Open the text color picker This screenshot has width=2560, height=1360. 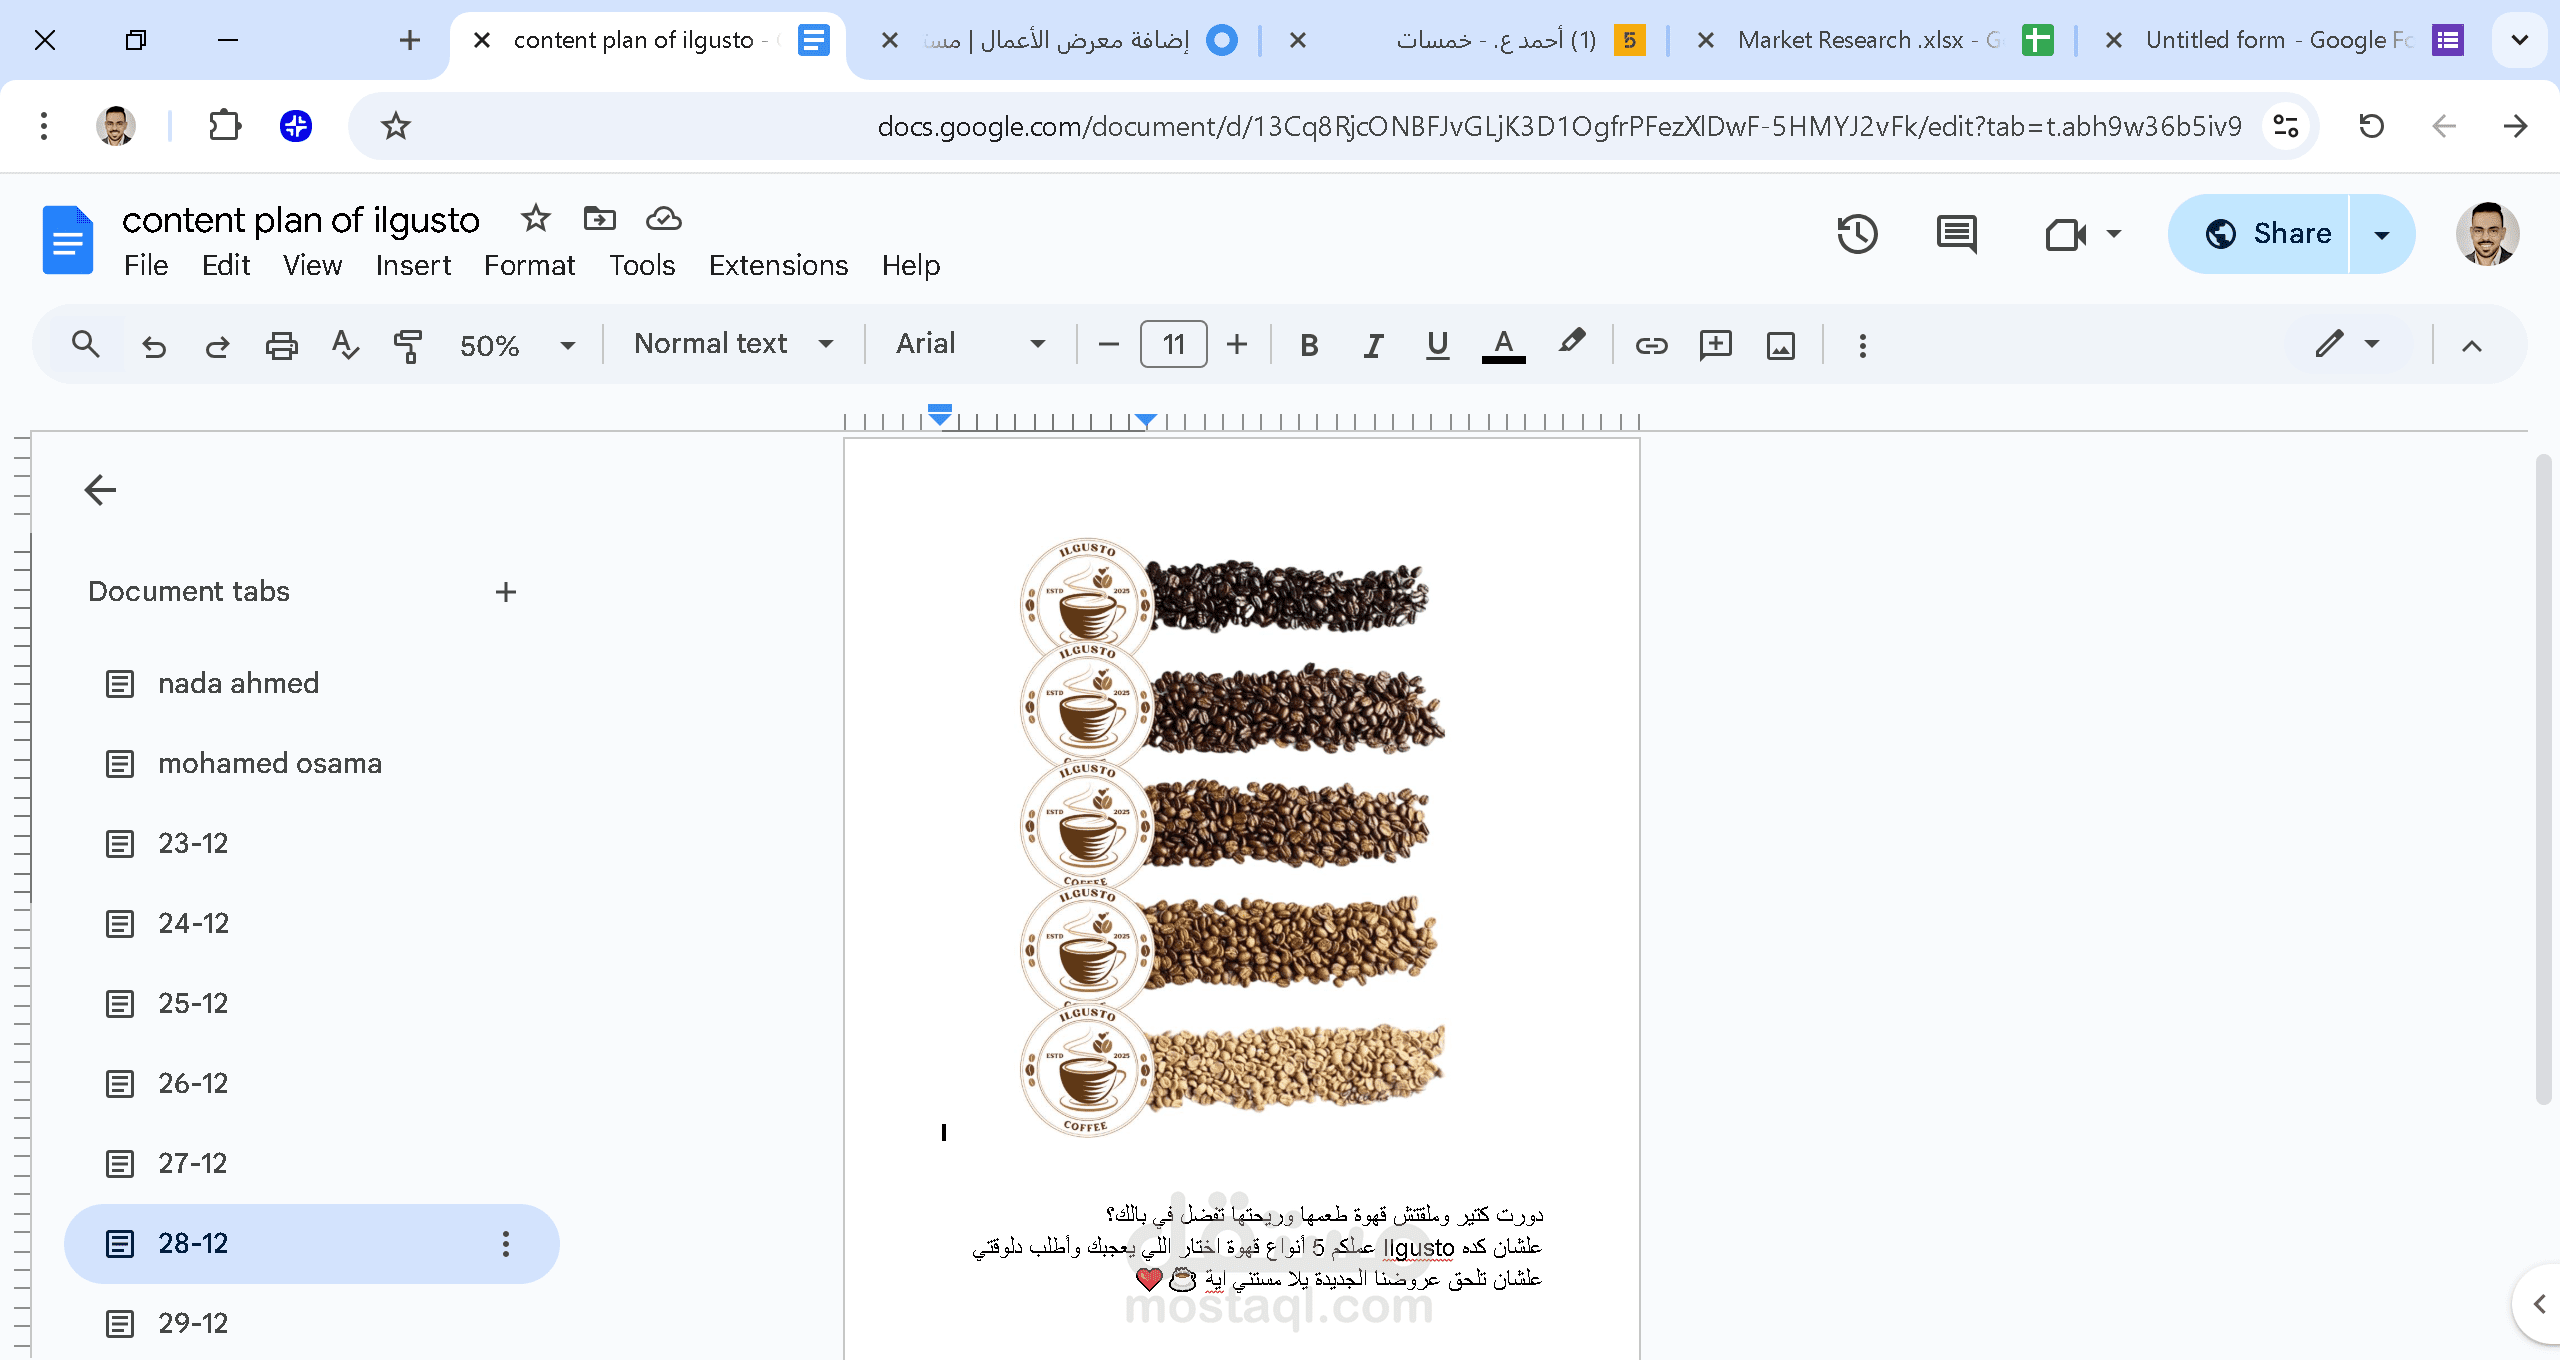click(1503, 345)
